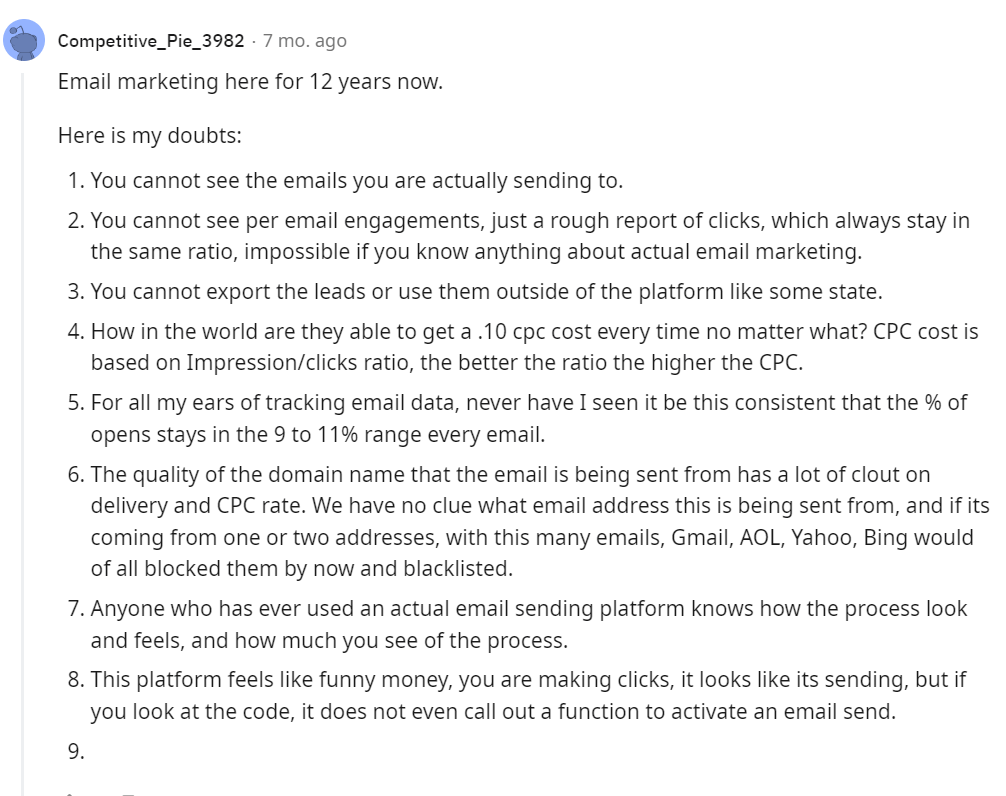Click item 7 about actual email sending platform
The height and width of the screenshot is (796, 1006).
click(528, 609)
